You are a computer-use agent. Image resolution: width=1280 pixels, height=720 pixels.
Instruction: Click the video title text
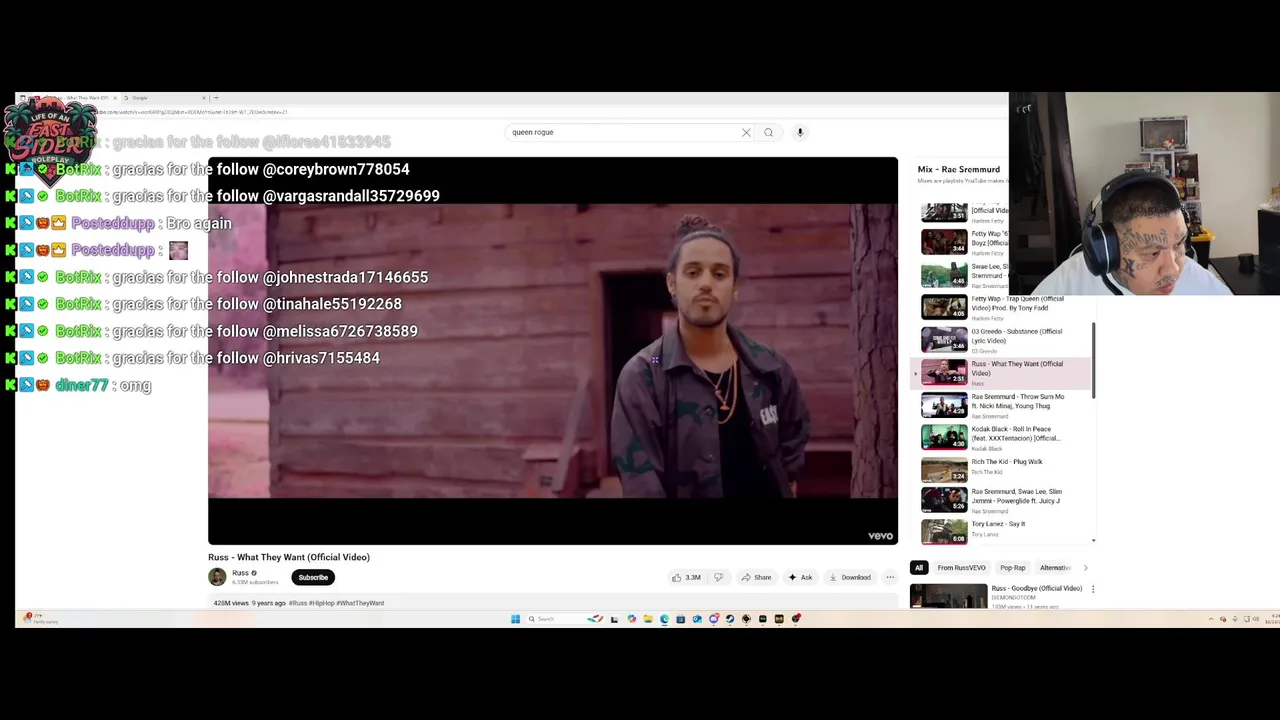click(x=289, y=557)
